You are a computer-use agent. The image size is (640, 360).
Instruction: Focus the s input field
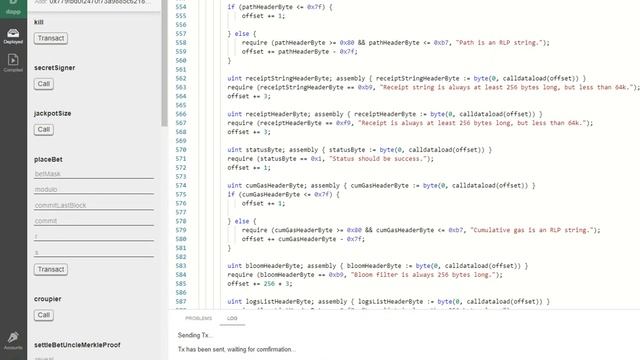pos(94,252)
